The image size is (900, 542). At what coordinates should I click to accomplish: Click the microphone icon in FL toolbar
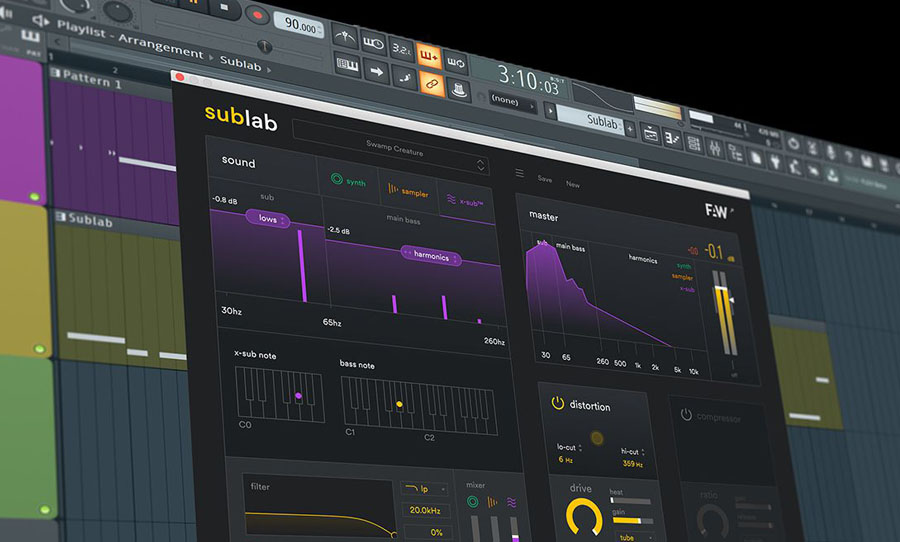coord(831,152)
